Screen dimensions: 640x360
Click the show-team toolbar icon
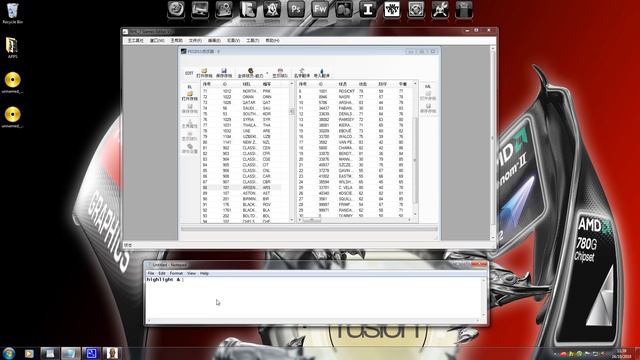(x=280, y=73)
